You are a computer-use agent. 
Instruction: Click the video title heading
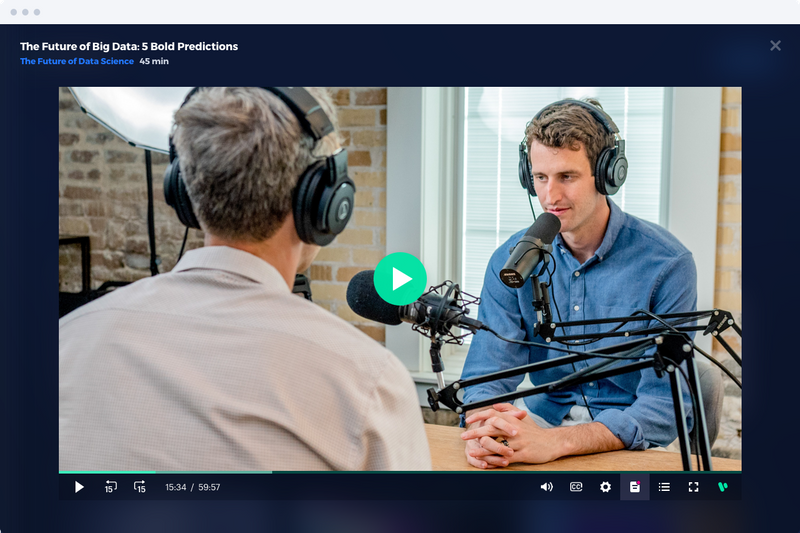pos(129,46)
